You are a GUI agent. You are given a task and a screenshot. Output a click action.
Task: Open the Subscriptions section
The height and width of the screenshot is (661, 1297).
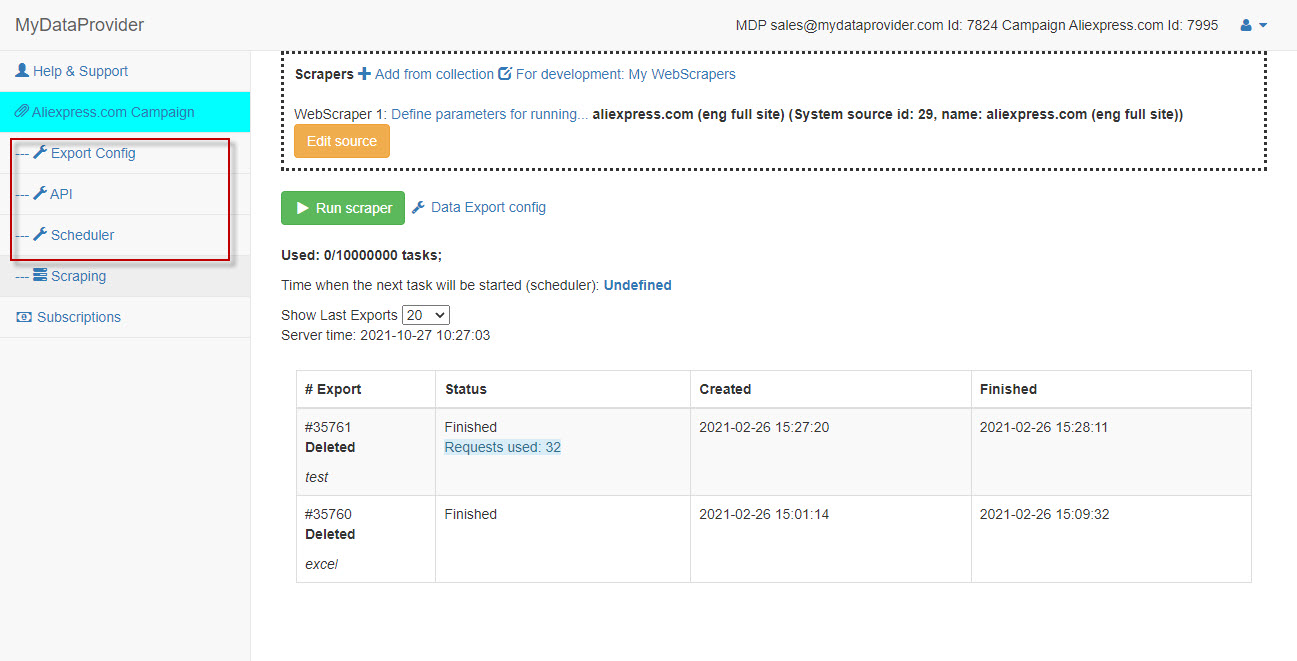[x=78, y=316]
